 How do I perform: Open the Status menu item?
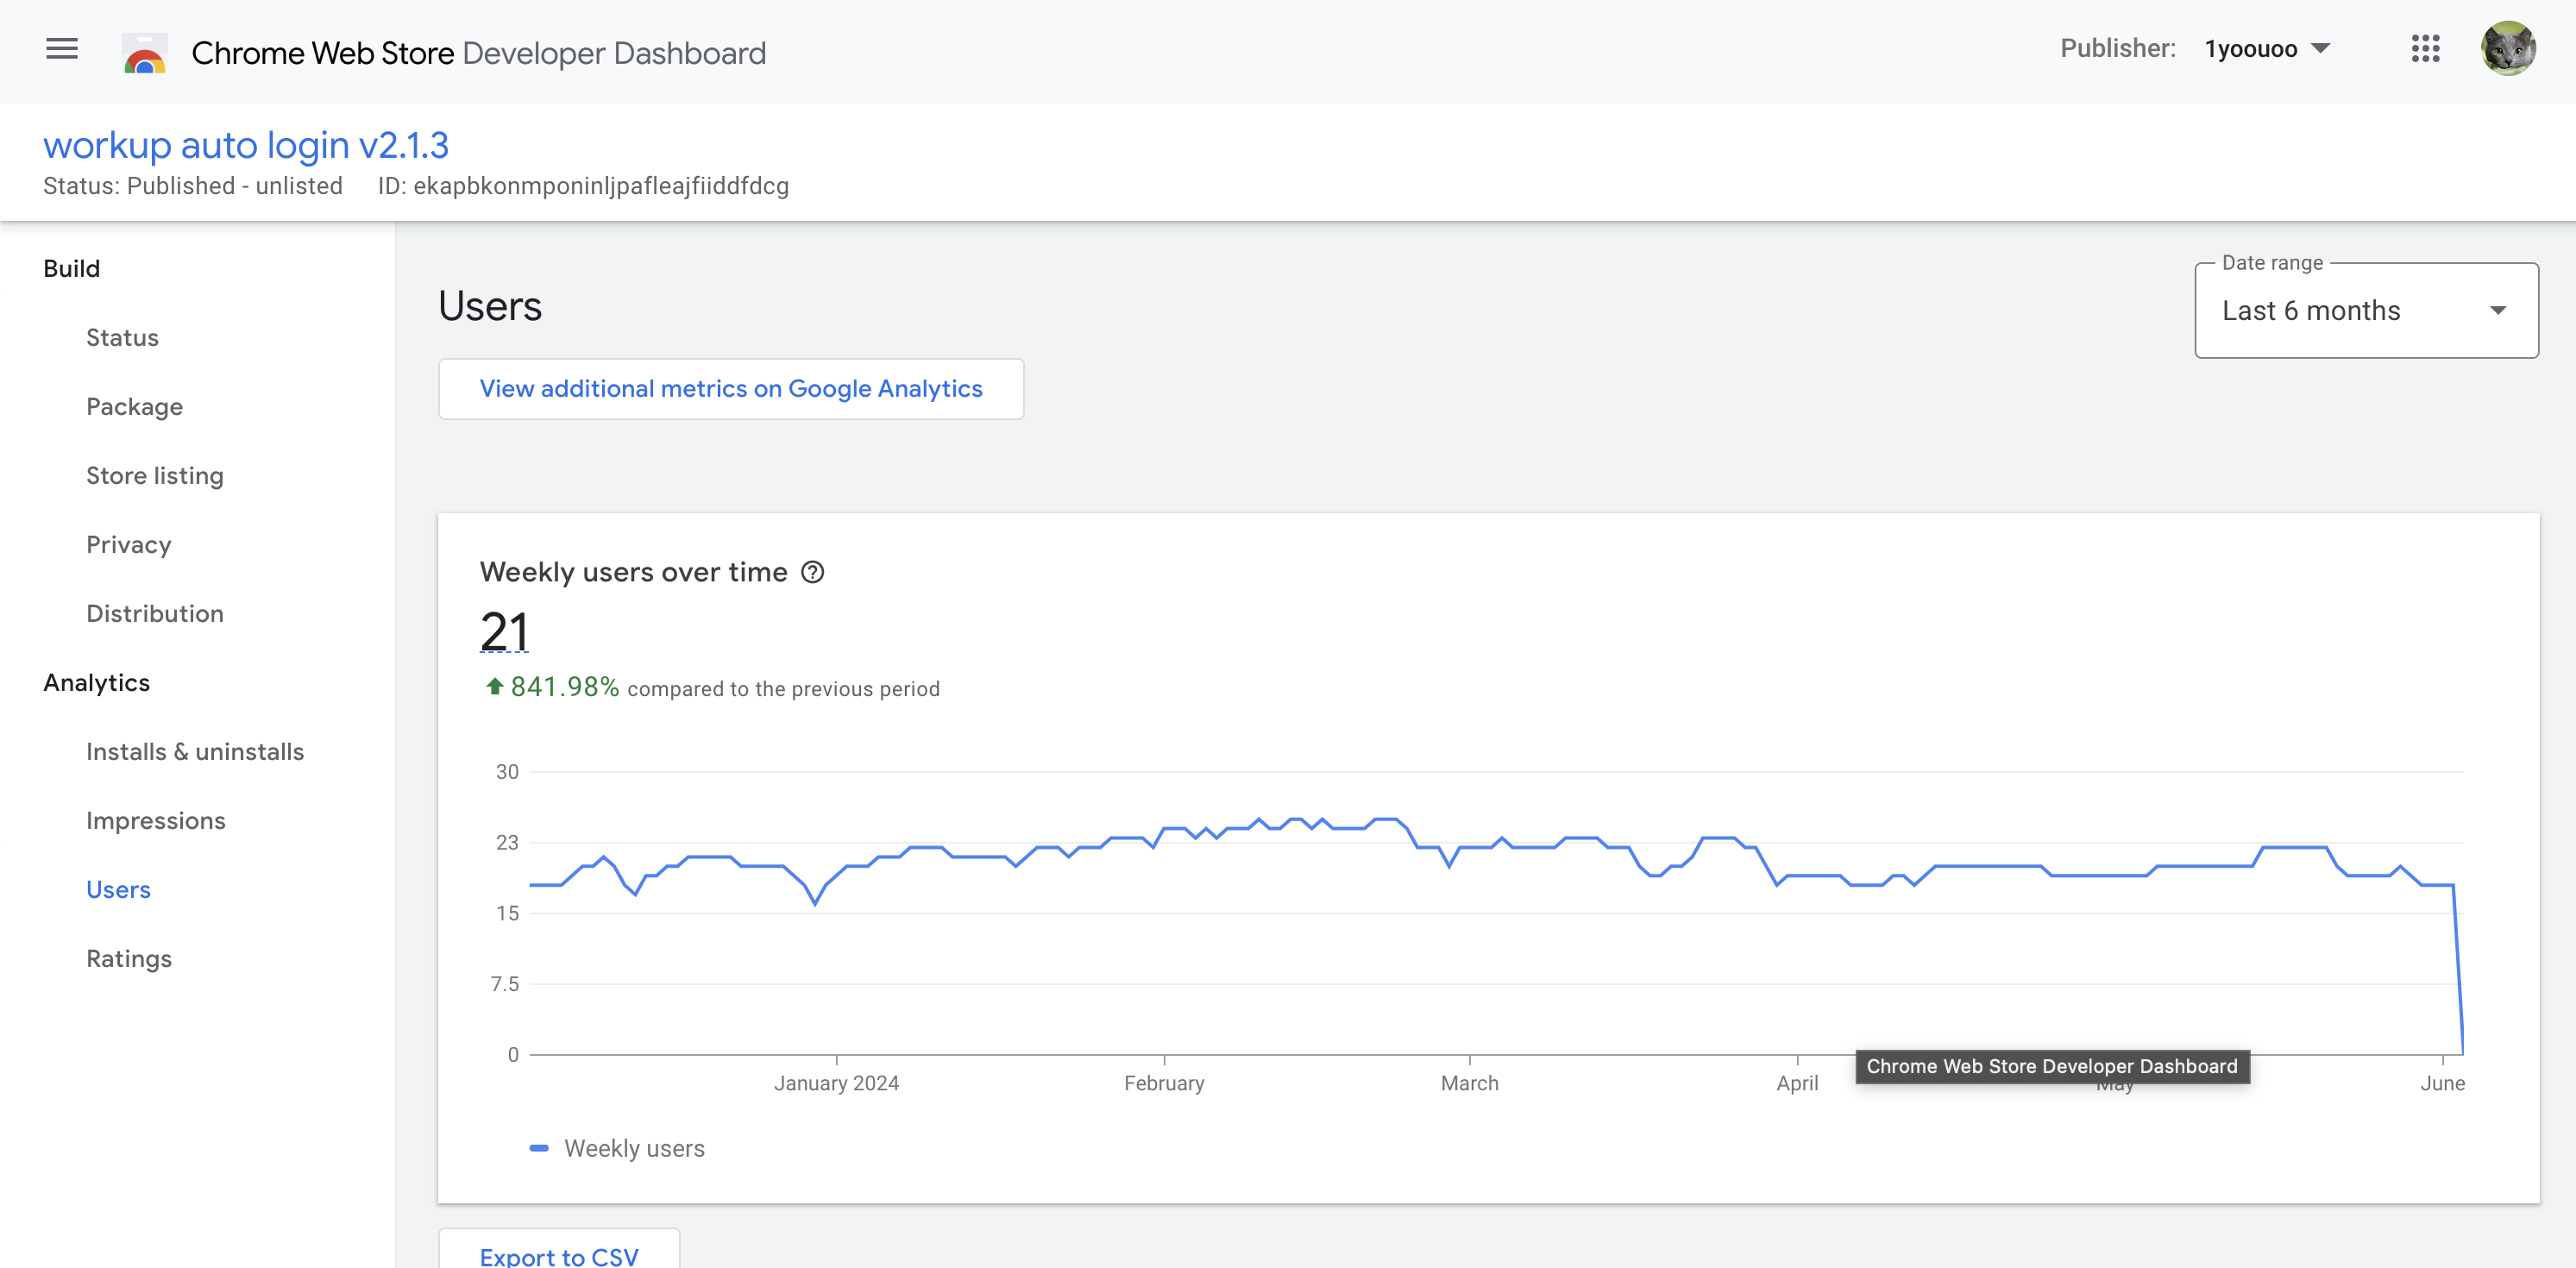(x=122, y=338)
